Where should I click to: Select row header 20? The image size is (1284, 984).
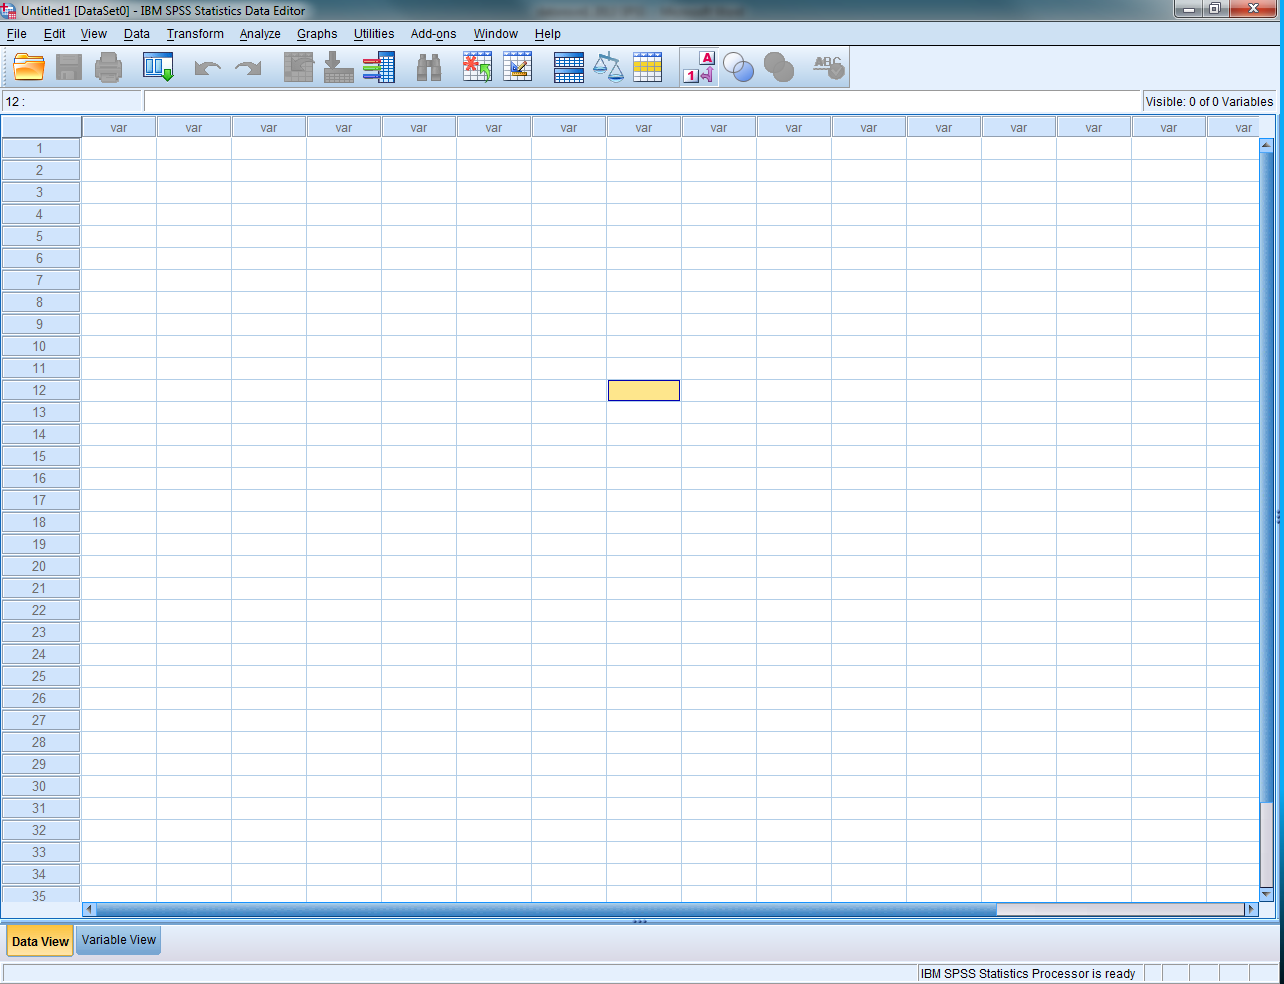coord(40,566)
